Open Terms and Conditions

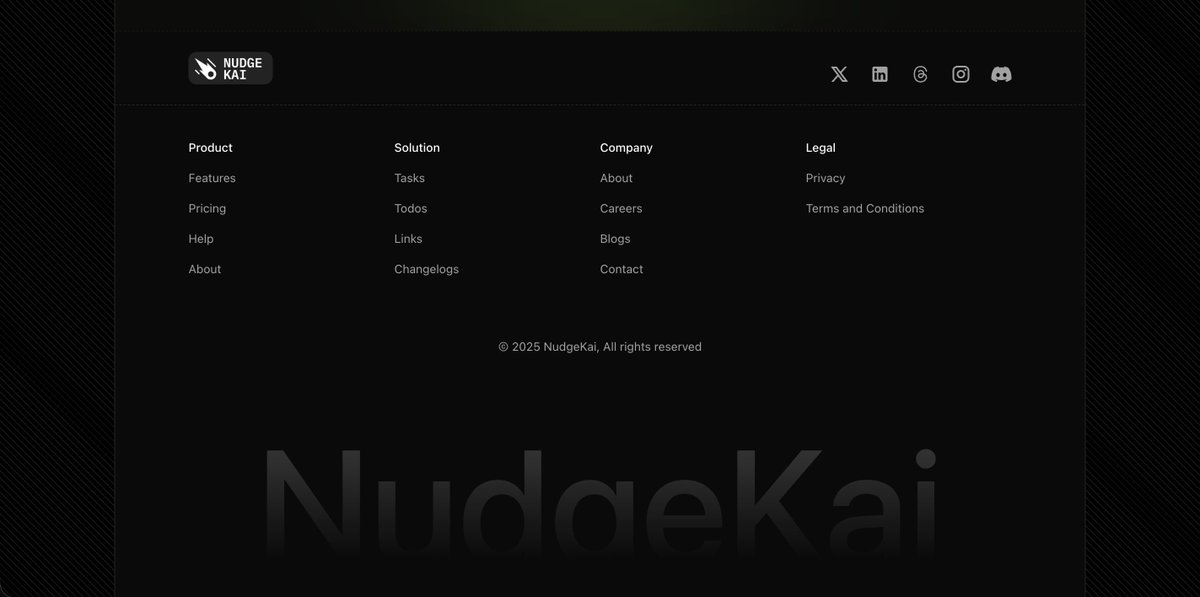point(864,208)
